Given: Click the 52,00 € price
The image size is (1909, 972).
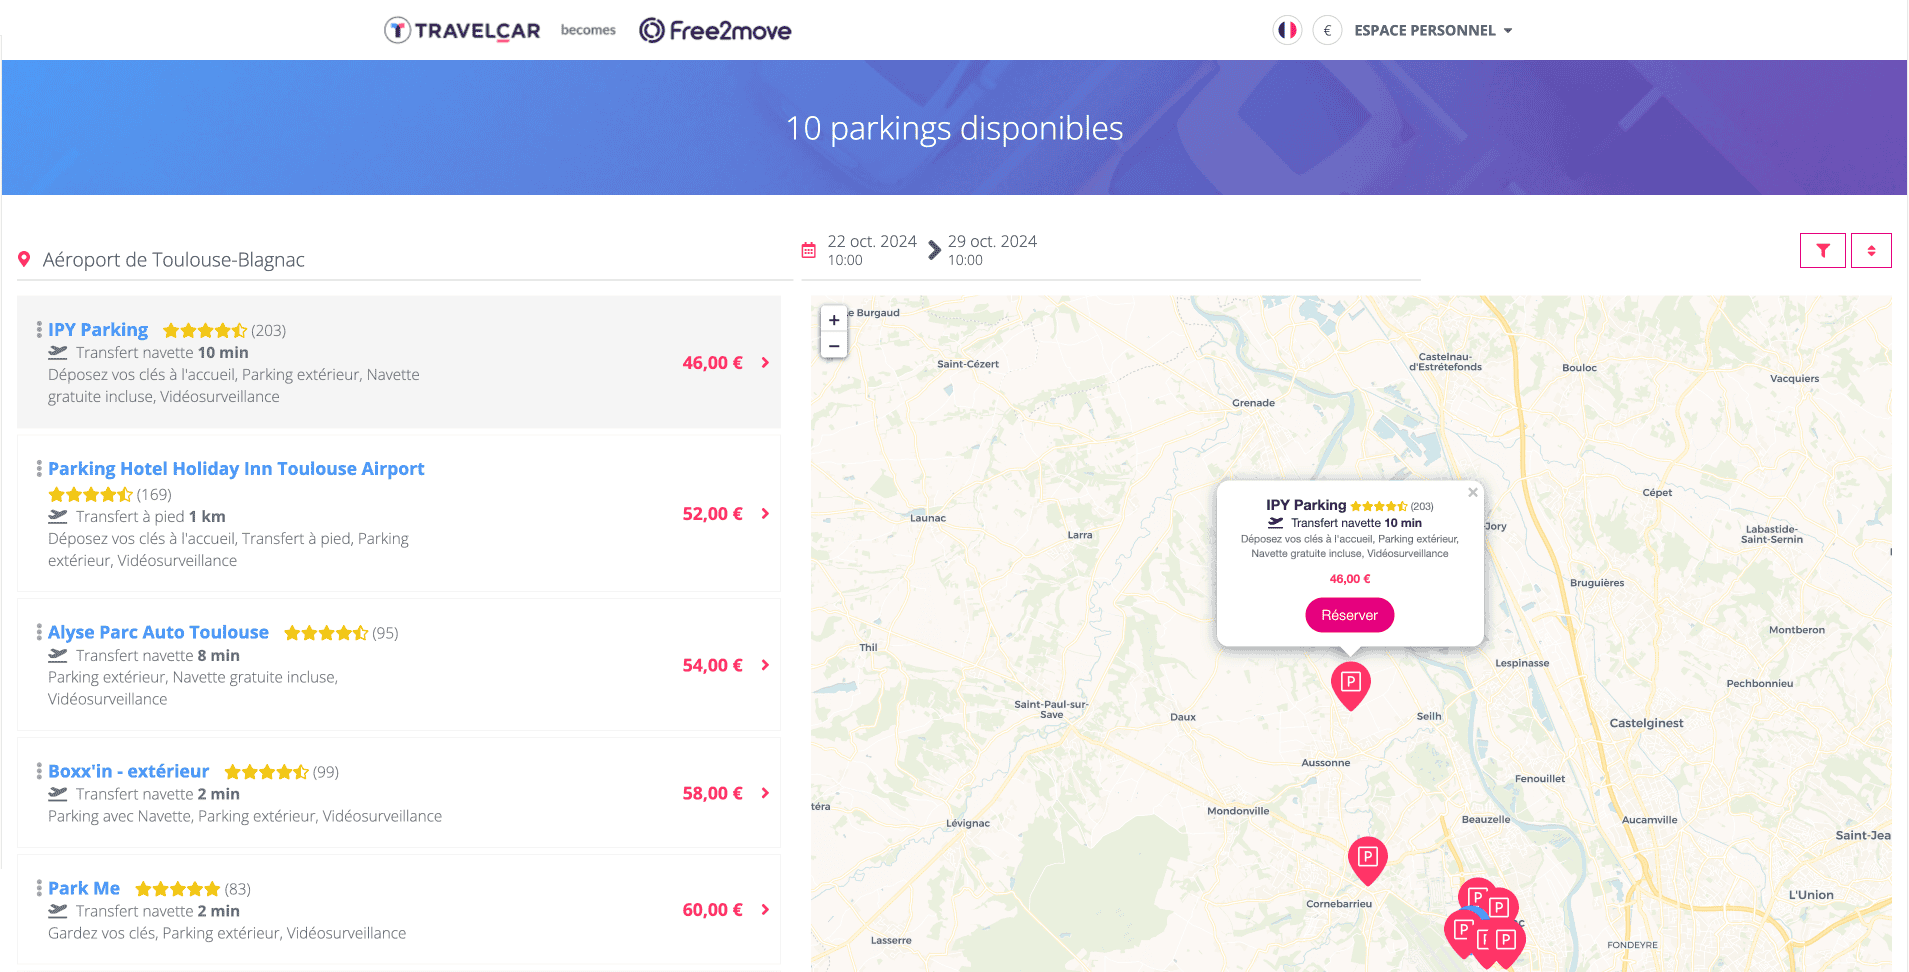Looking at the screenshot, I should 712,514.
